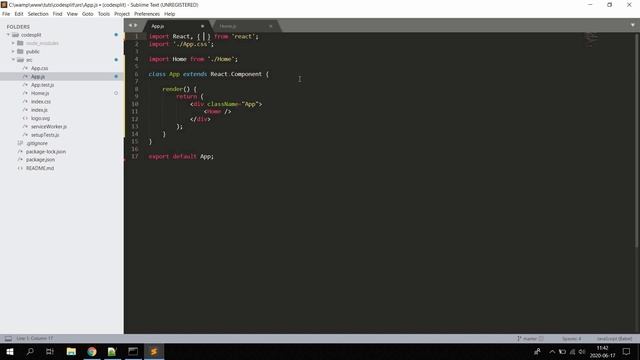This screenshot has height=360, width=640.
Task: Open the volume control in system tray
Action: (582, 352)
